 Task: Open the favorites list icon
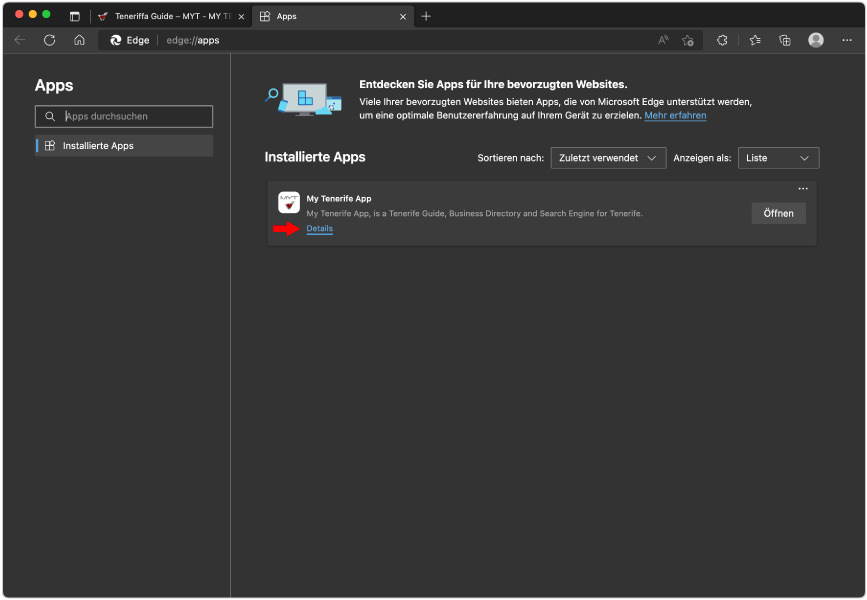pyautogui.click(x=755, y=40)
